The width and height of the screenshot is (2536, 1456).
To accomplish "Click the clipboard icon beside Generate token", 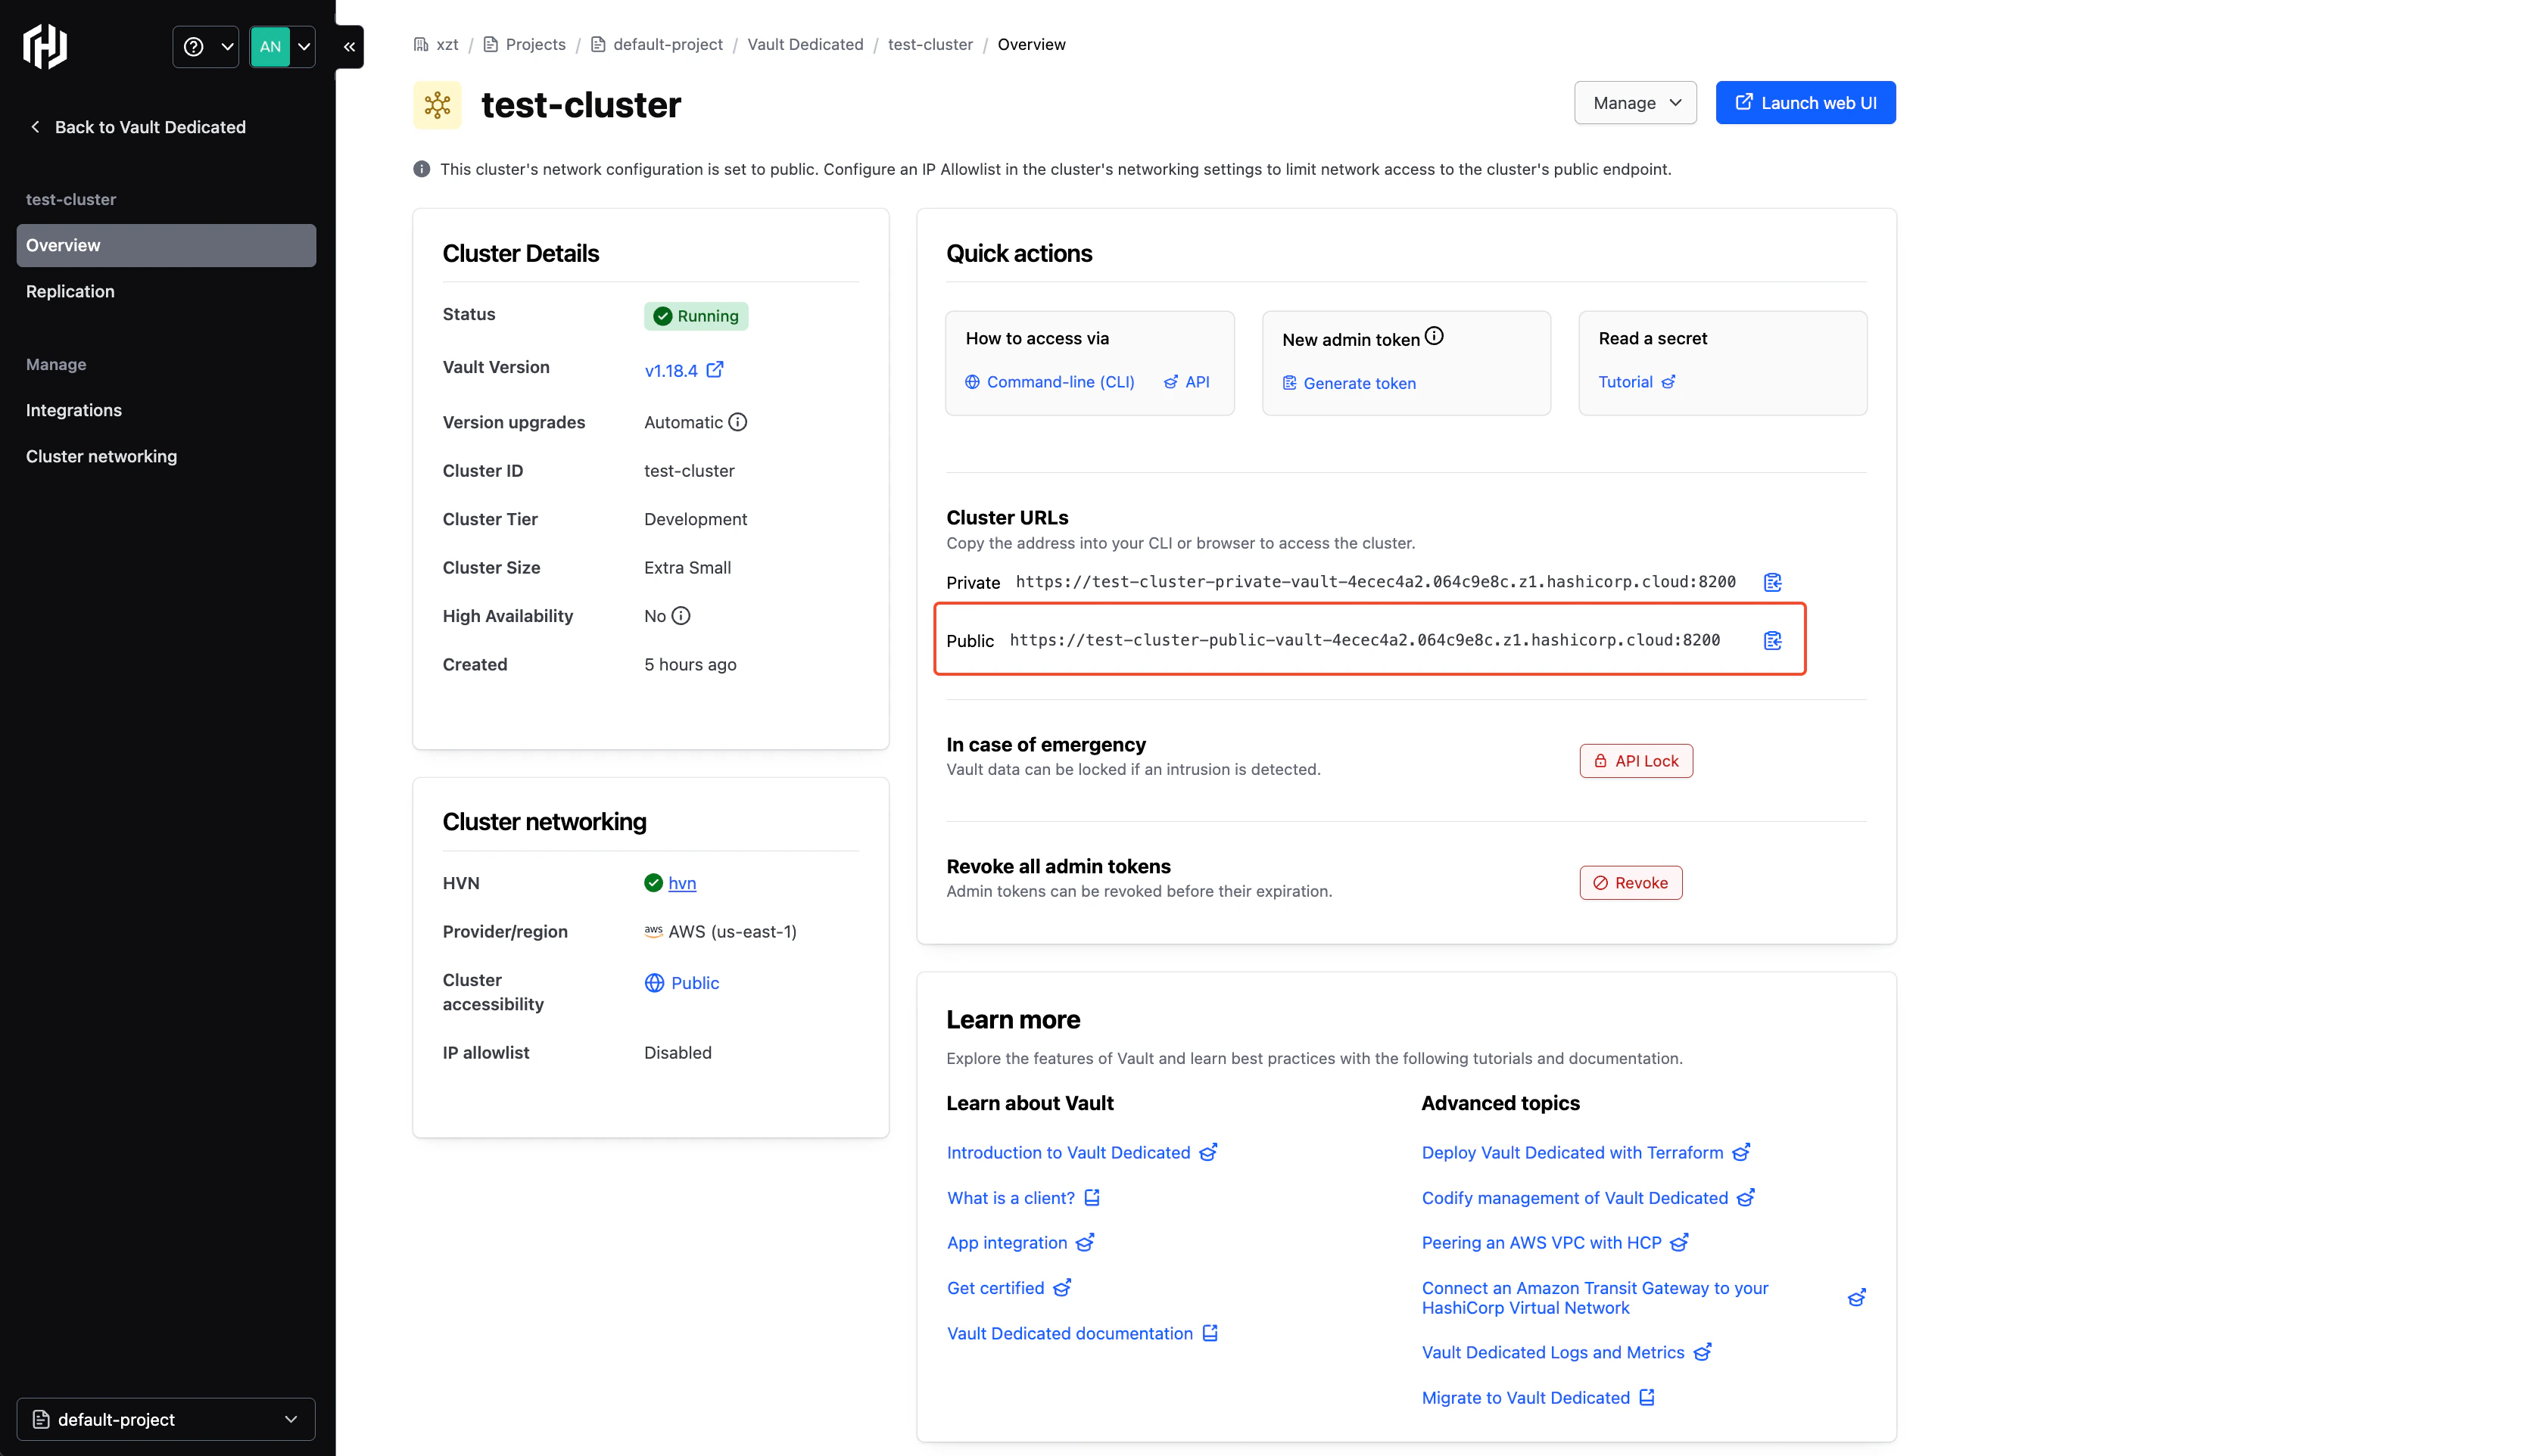I will point(1290,383).
